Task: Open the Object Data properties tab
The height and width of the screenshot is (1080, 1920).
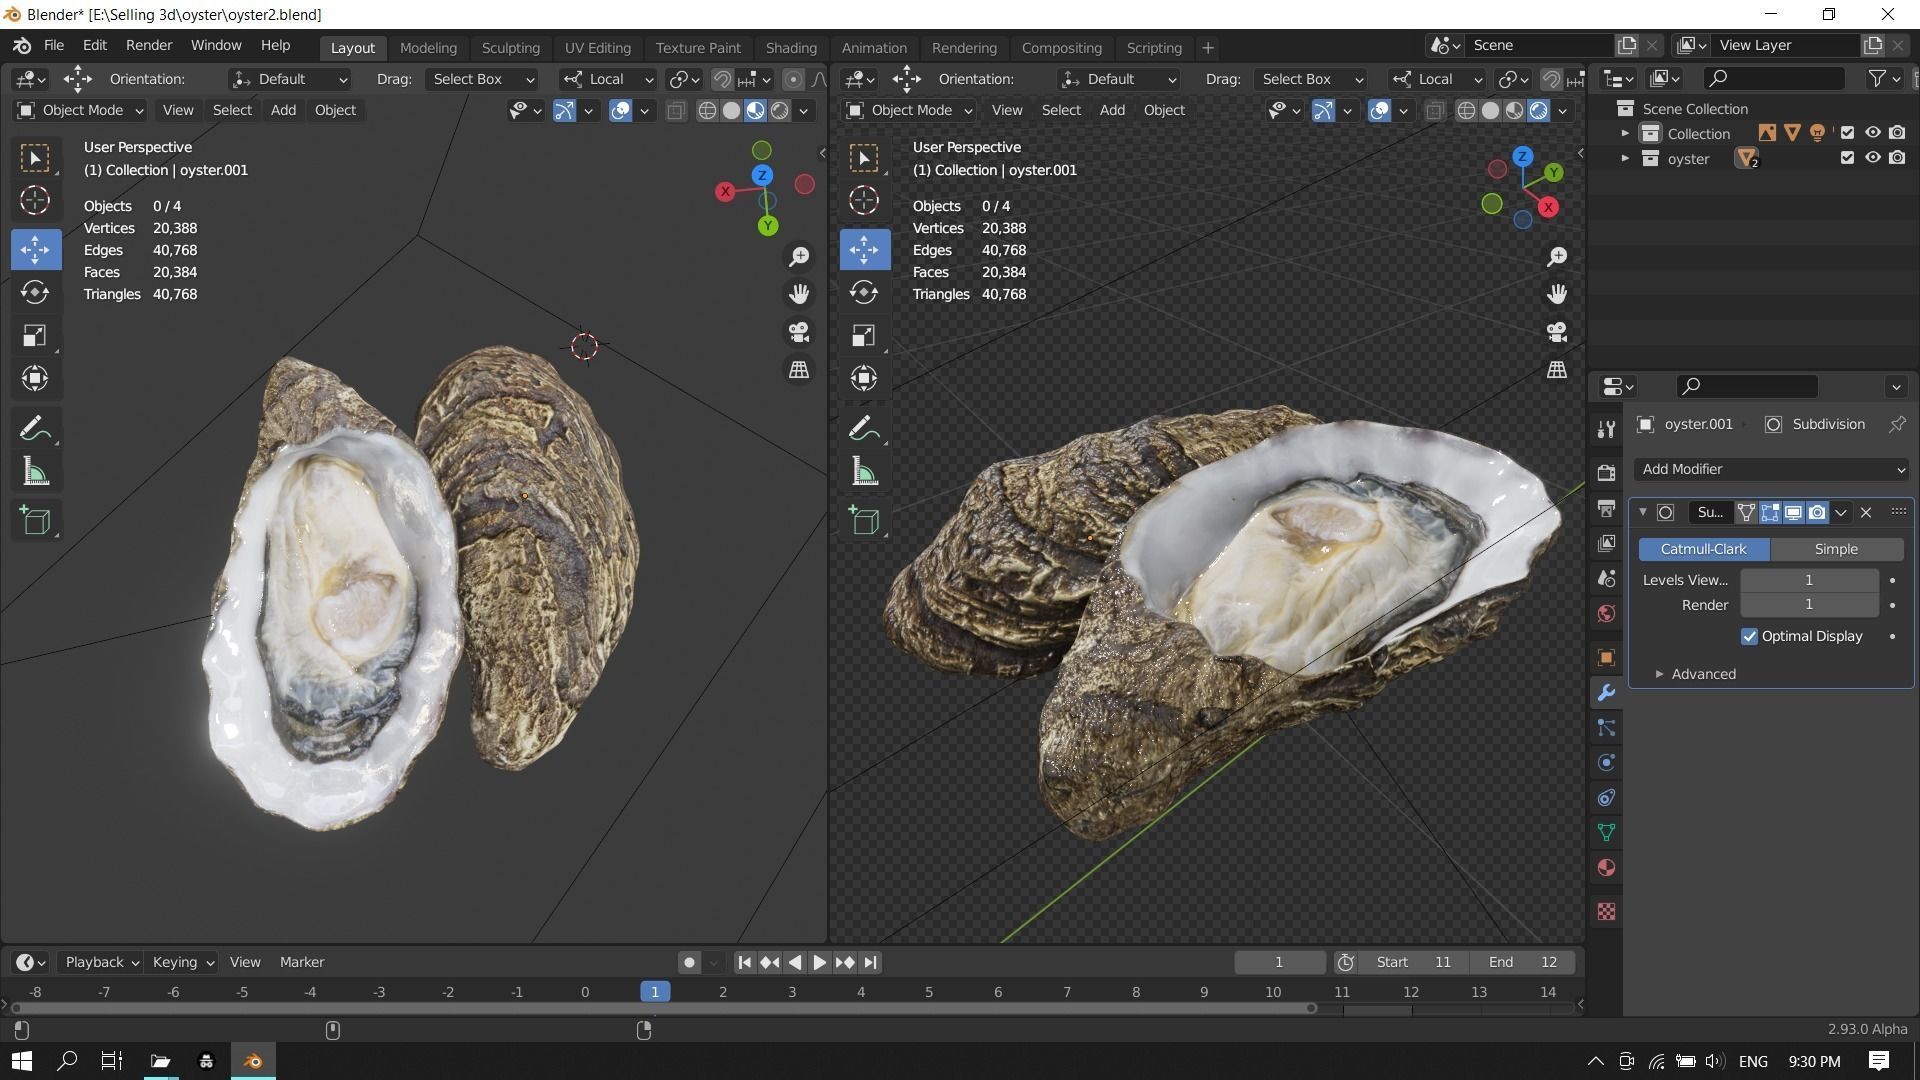Action: pos(1606,833)
